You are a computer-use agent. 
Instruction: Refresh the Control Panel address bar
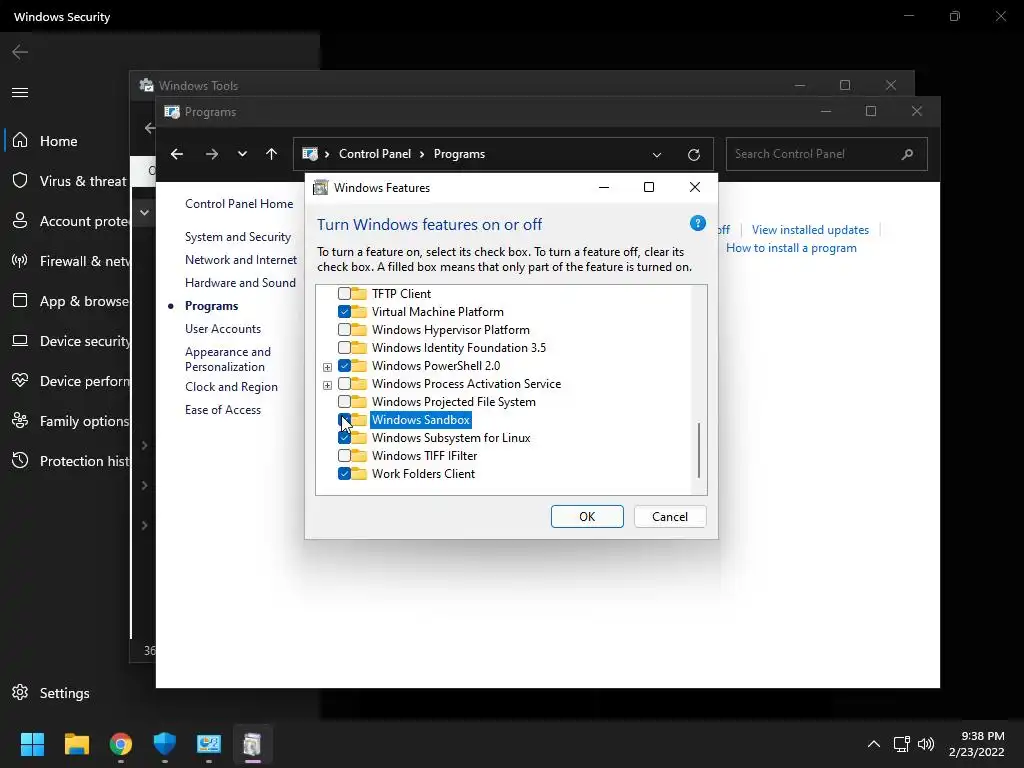click(694, 155)
